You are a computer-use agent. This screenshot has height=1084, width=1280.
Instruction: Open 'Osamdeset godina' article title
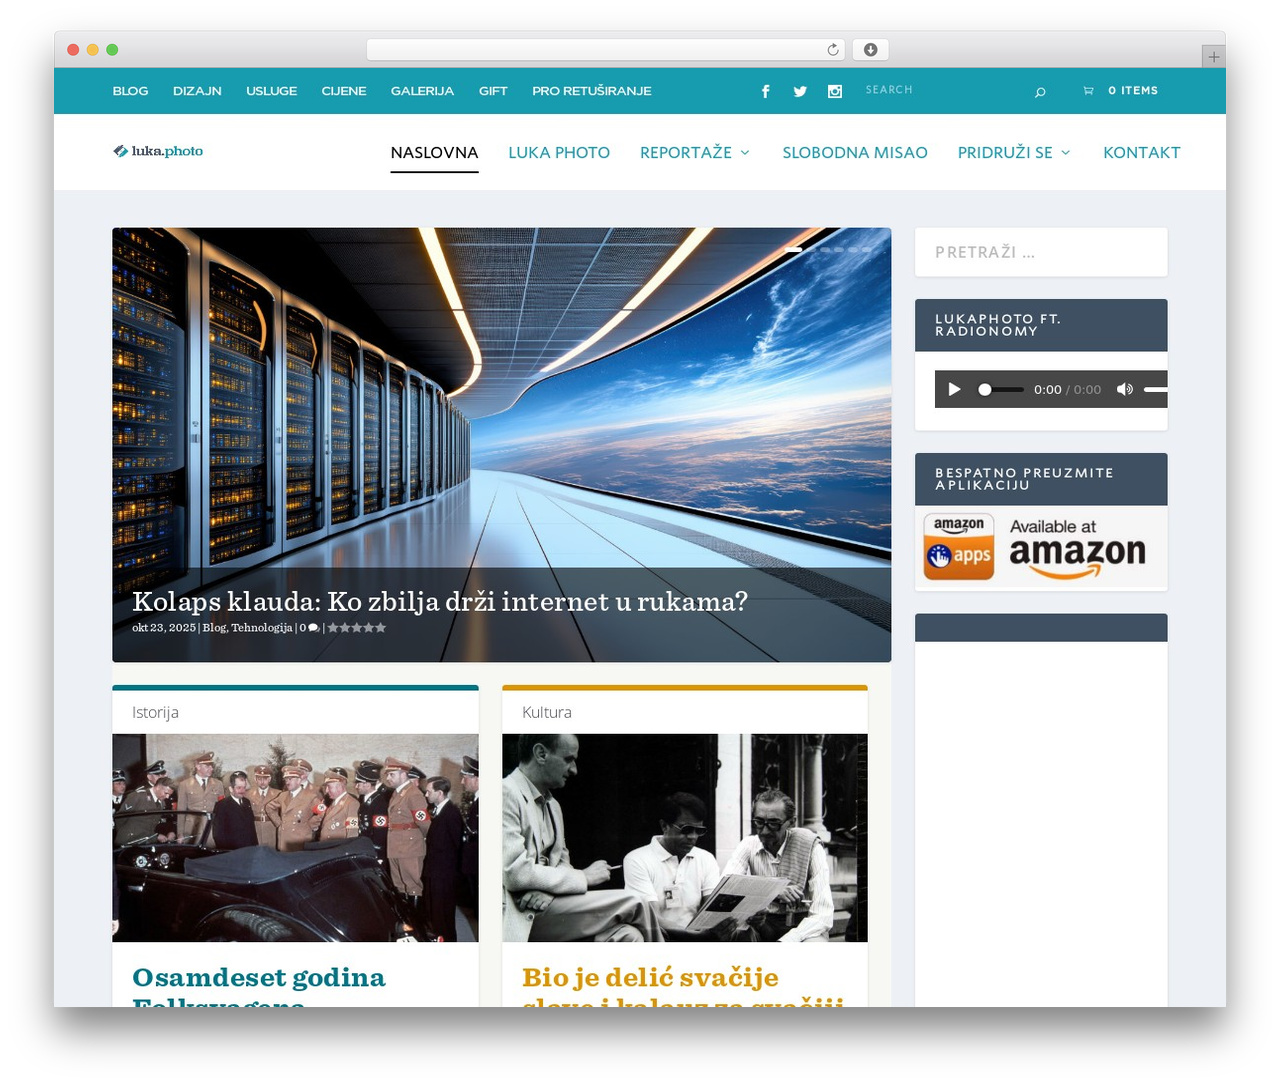point(259,987)
